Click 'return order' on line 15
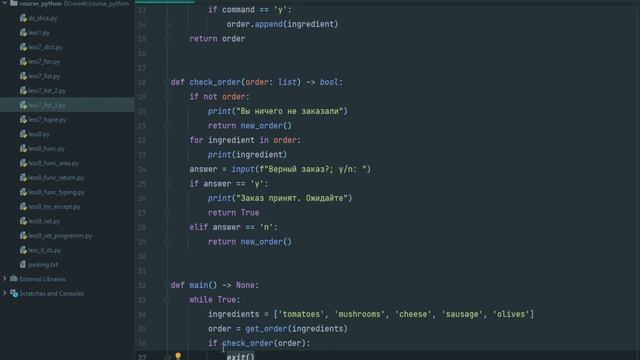The width and height of the screenshot is (640, 360). point(217,39)
